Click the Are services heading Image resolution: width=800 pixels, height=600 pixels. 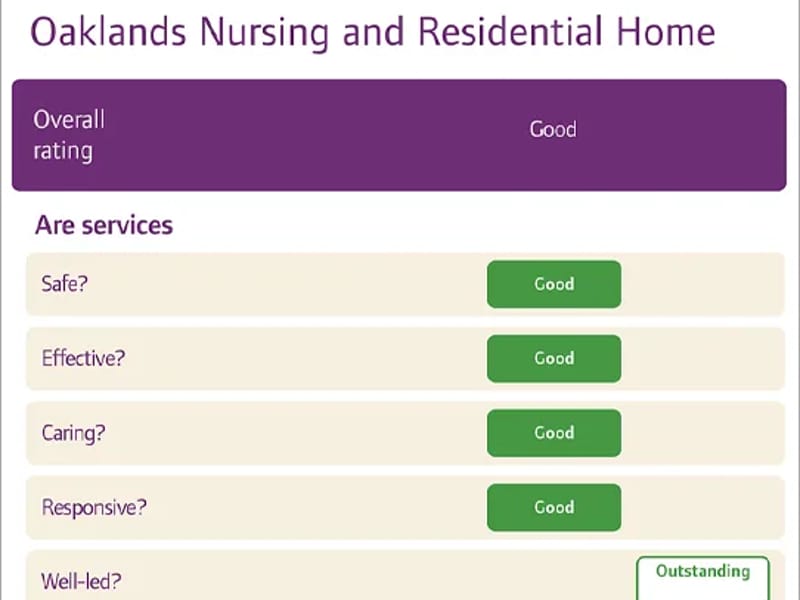[x=104, y=225]
